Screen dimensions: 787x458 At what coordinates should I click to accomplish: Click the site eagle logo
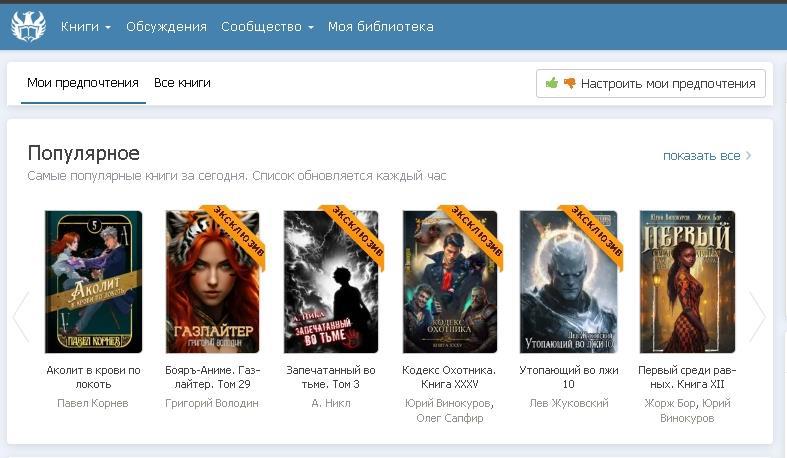pyautogui.click(x=29, y=26)
